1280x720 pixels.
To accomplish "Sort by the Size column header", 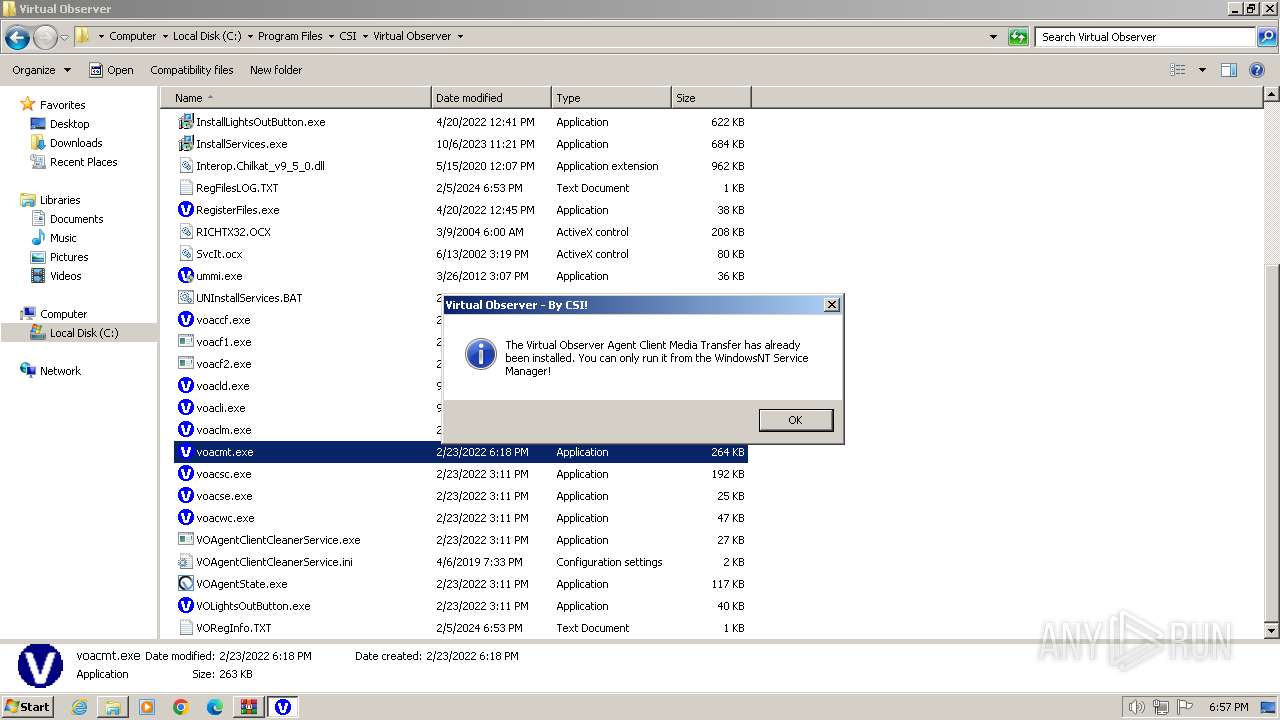I will tap(711, 98).
